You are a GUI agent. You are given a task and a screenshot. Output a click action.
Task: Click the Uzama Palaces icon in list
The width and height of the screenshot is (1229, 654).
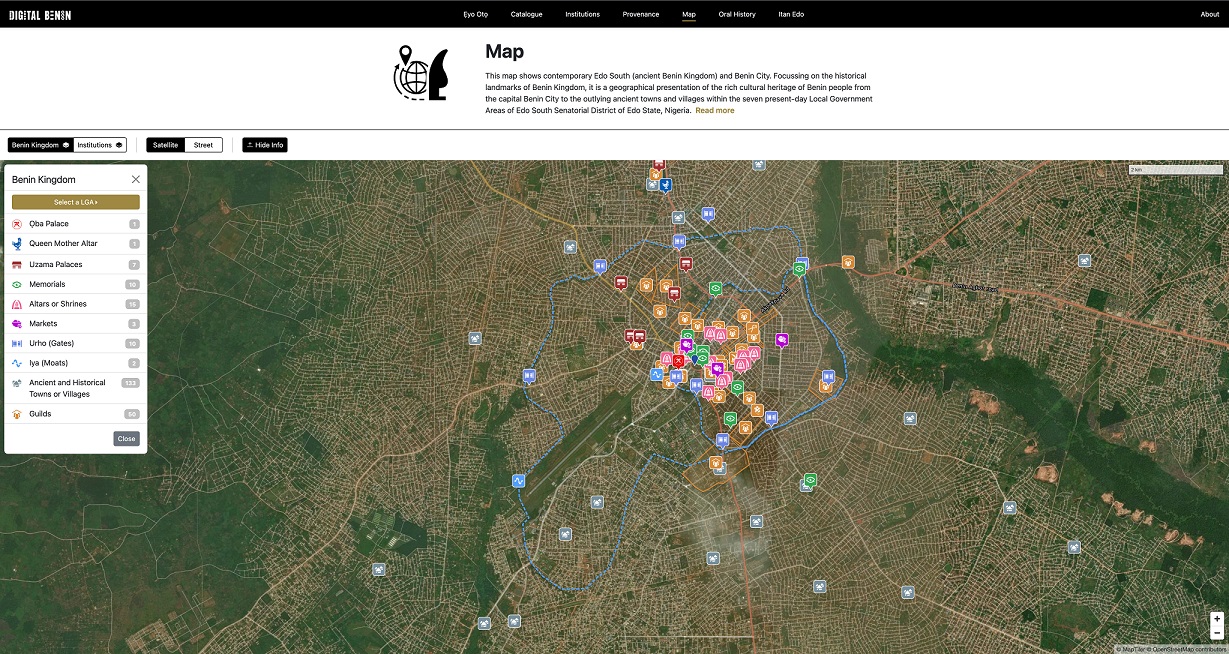(x=17, y=265)
